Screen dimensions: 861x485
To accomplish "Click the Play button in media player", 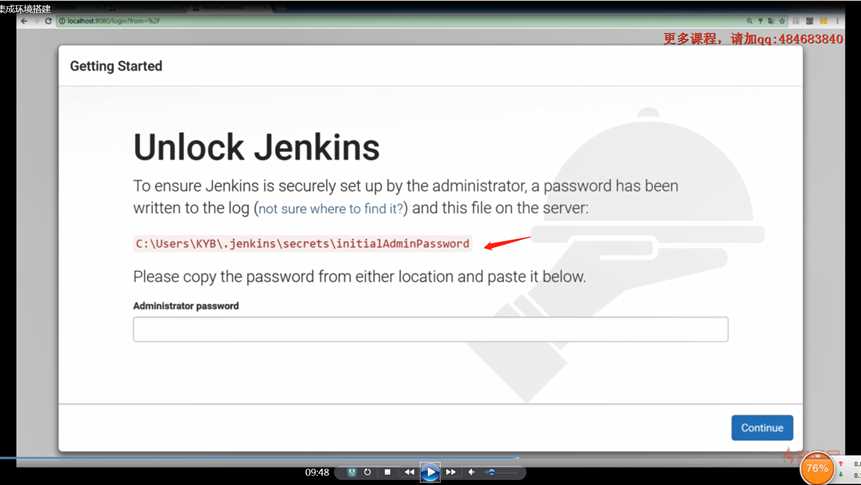I will click(430, 472).
